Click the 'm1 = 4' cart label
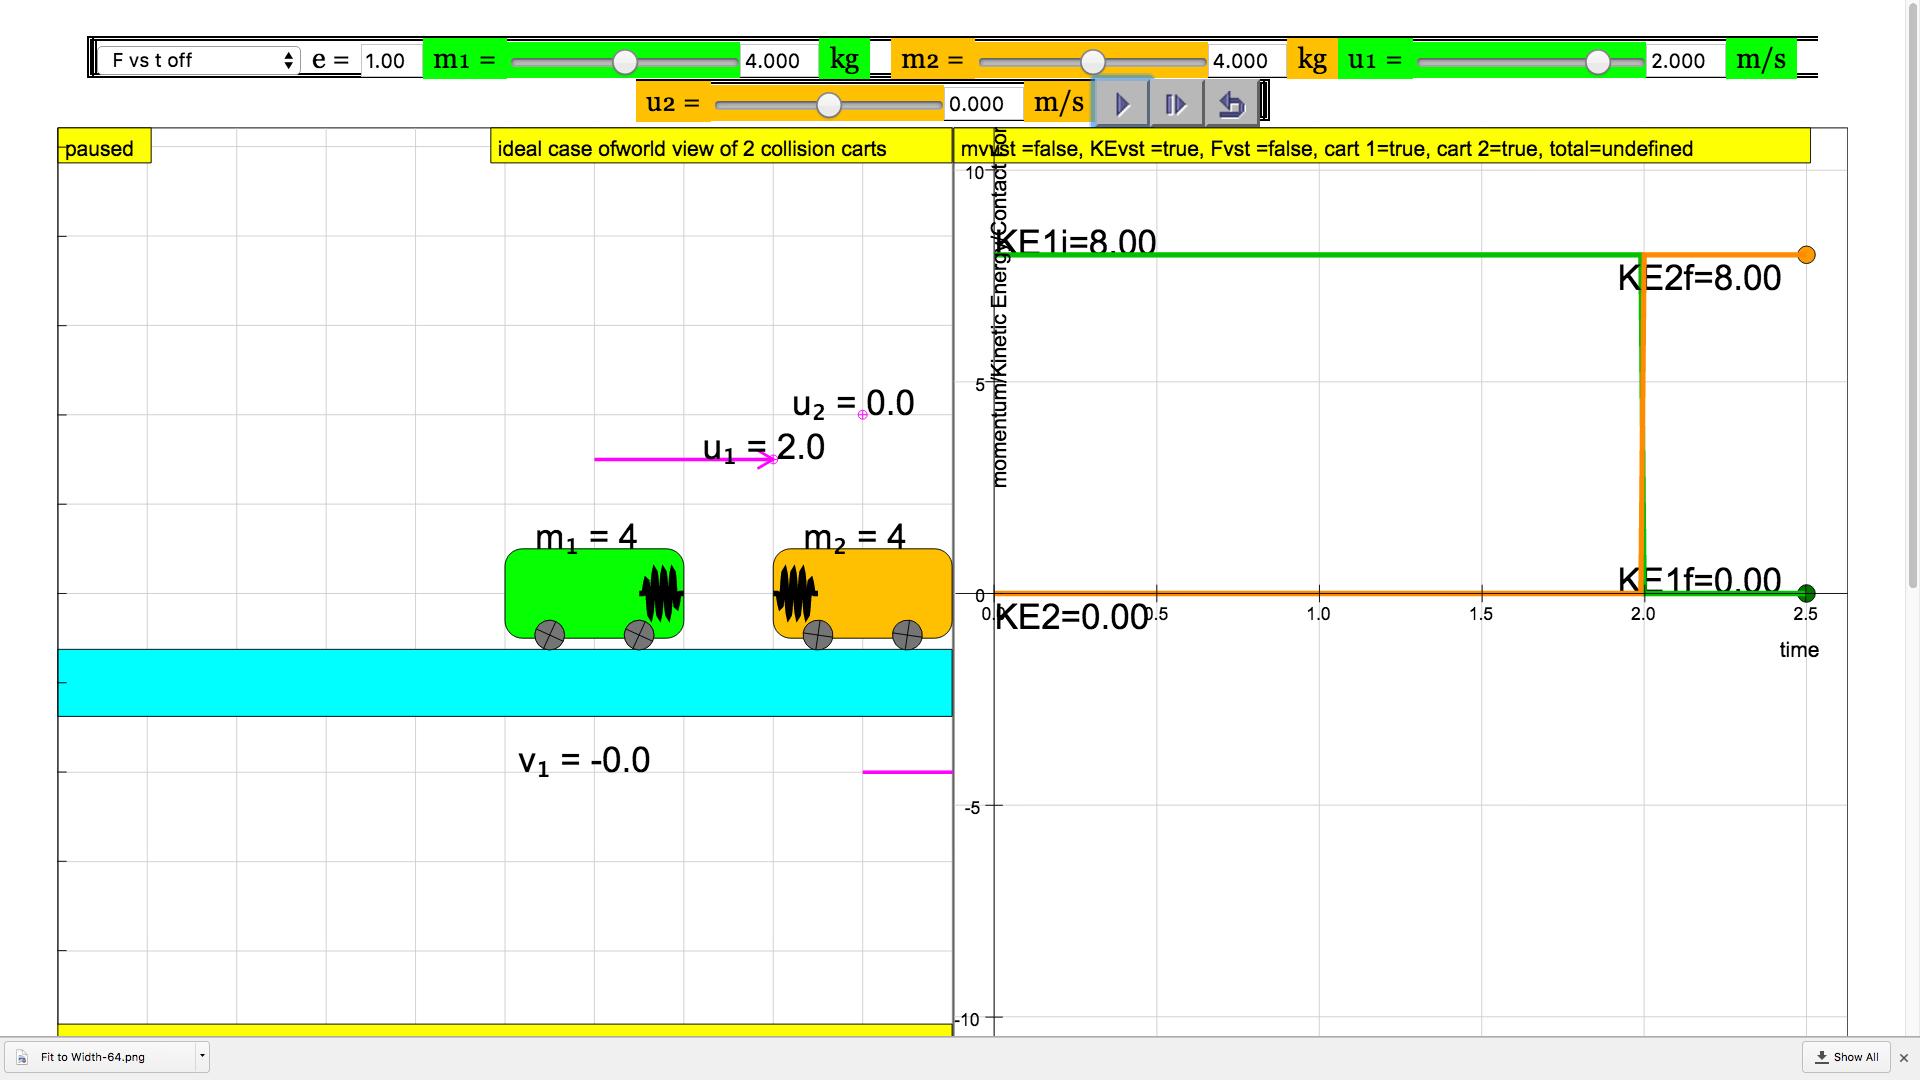 [586, 537]
